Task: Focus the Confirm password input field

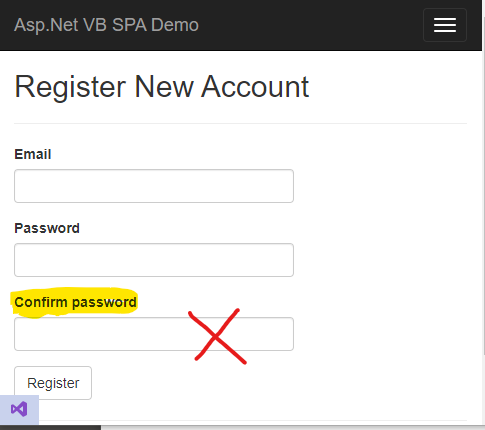Action: [154, 334]
